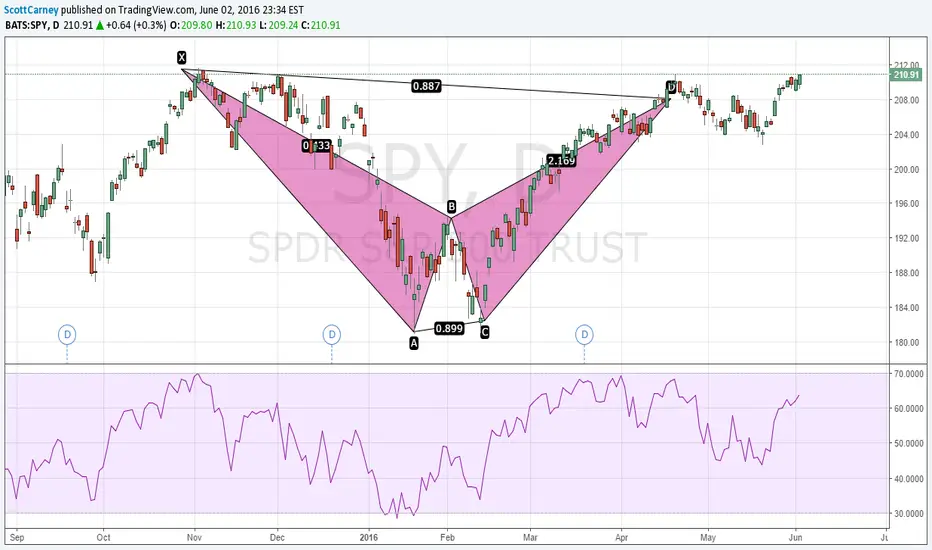The image size is (932, 550).
Task: Click the Jun label on time axis
Action: pos(795,538)
